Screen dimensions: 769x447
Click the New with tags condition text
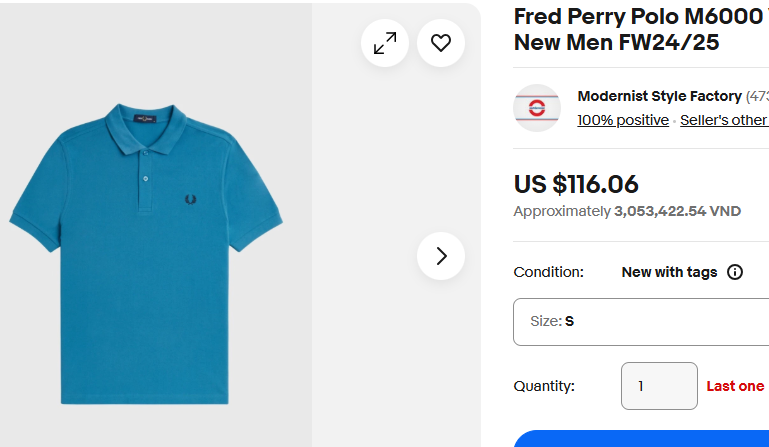669,272
